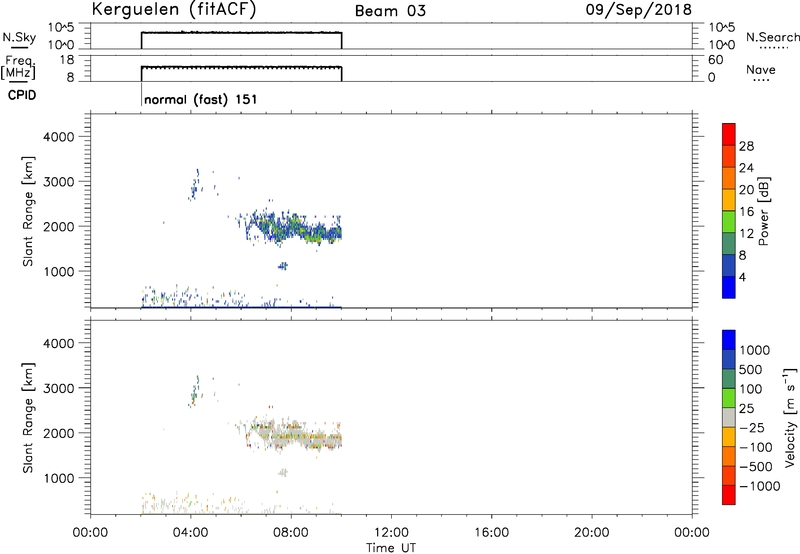Click the 'Freq. [MHz]' label
This screenshot has width=800, height=554.
point(19,68)
